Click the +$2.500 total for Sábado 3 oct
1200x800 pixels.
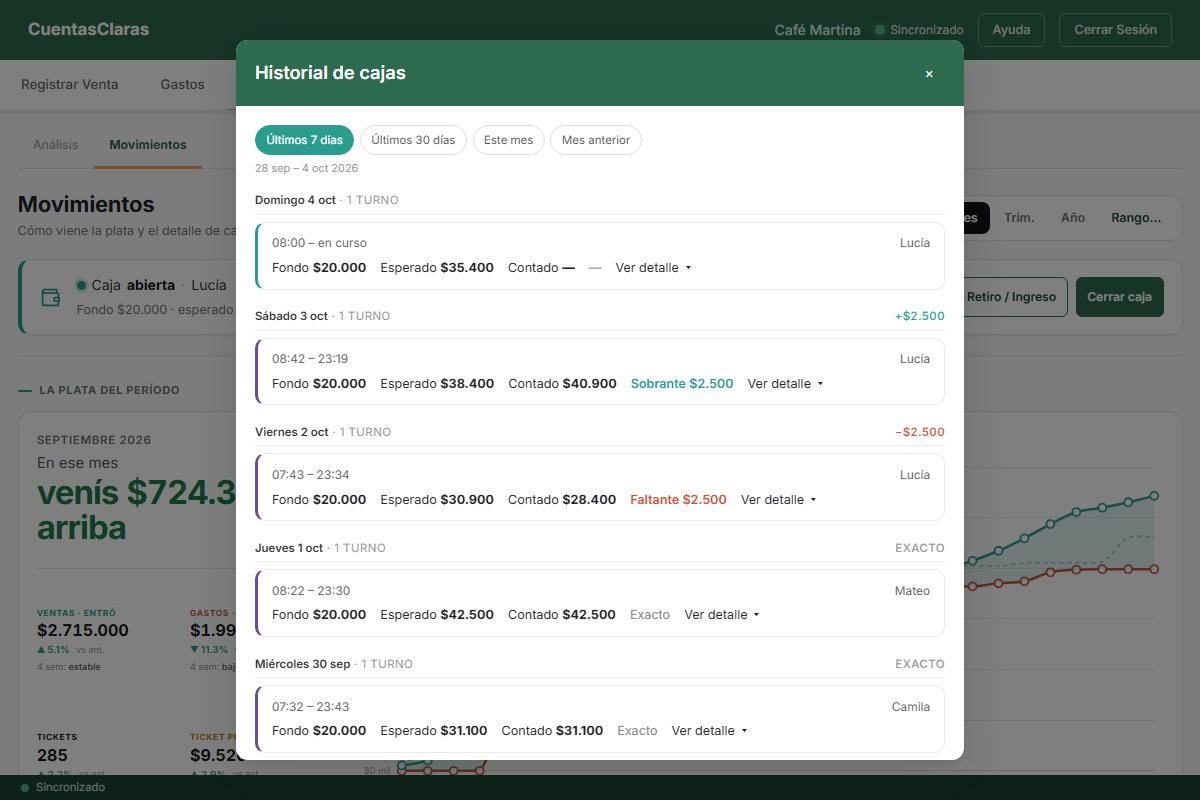[x=920, y=316]
